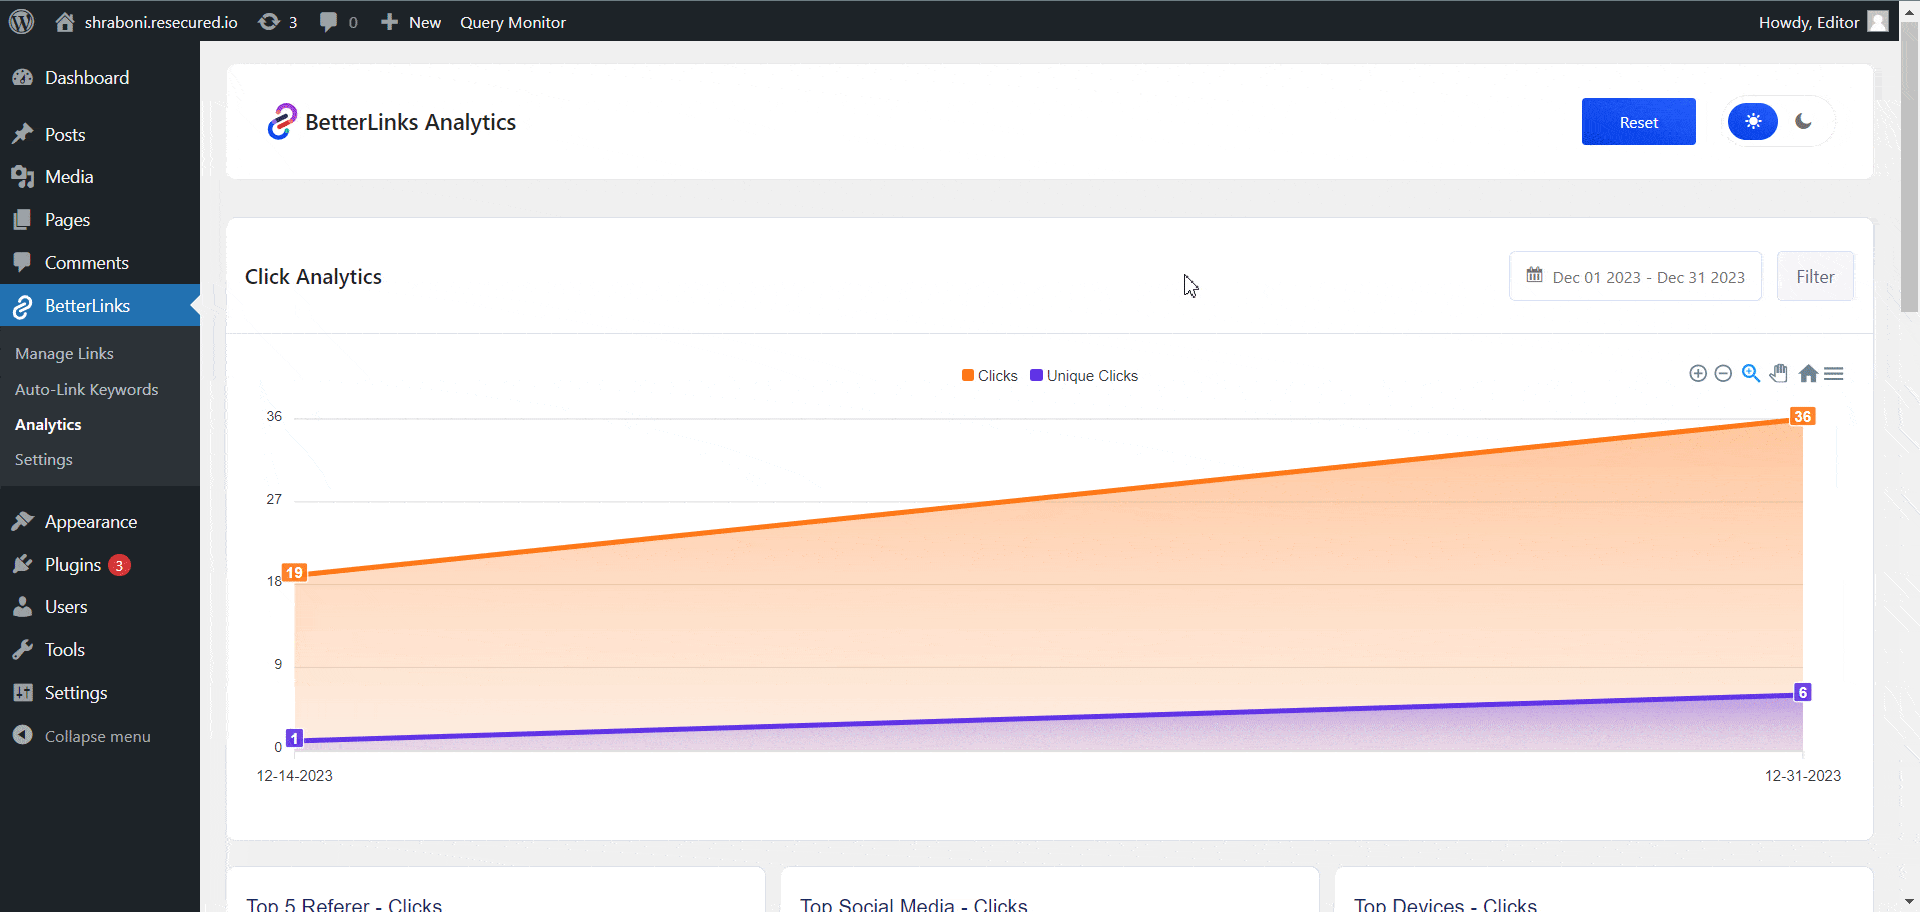Enable dark mode with the moon toggle

click(1803, 121)
